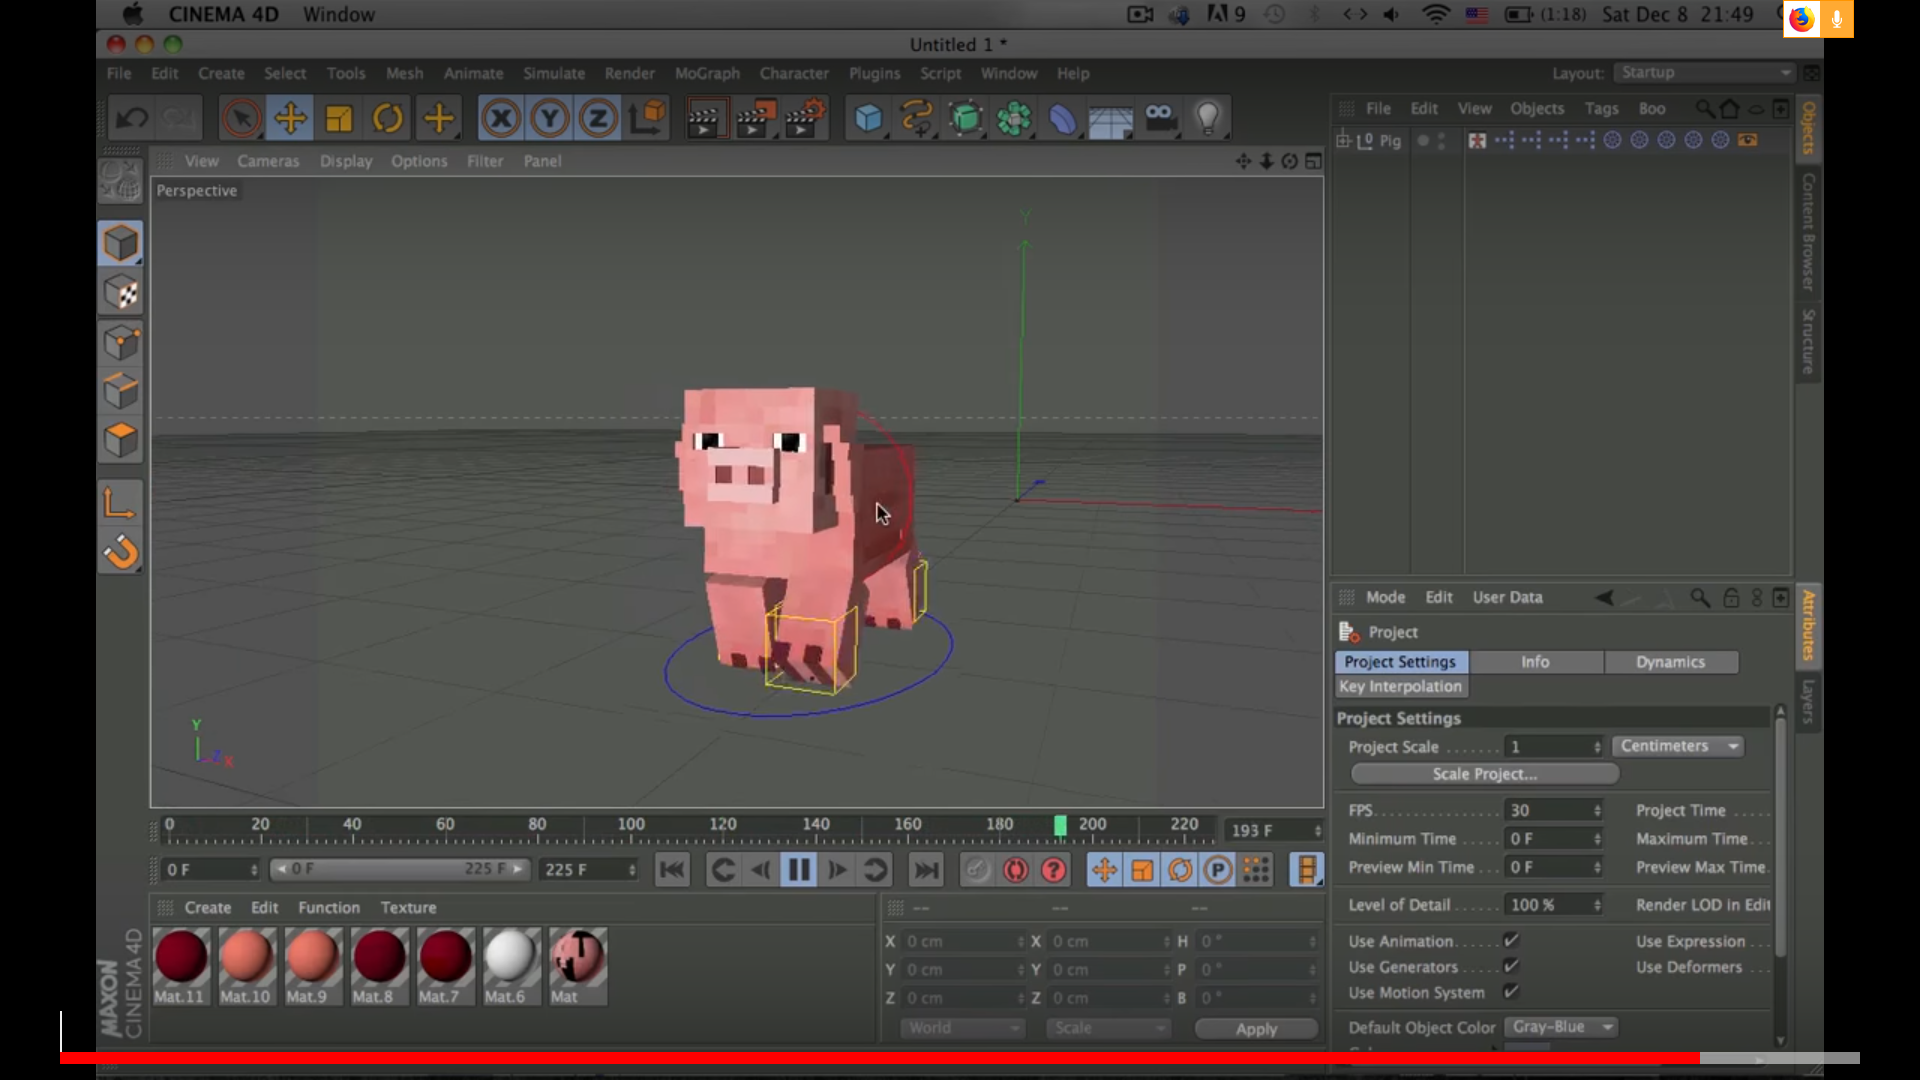
Task: Toggle X axis lock
Action: tap(501, 118)
